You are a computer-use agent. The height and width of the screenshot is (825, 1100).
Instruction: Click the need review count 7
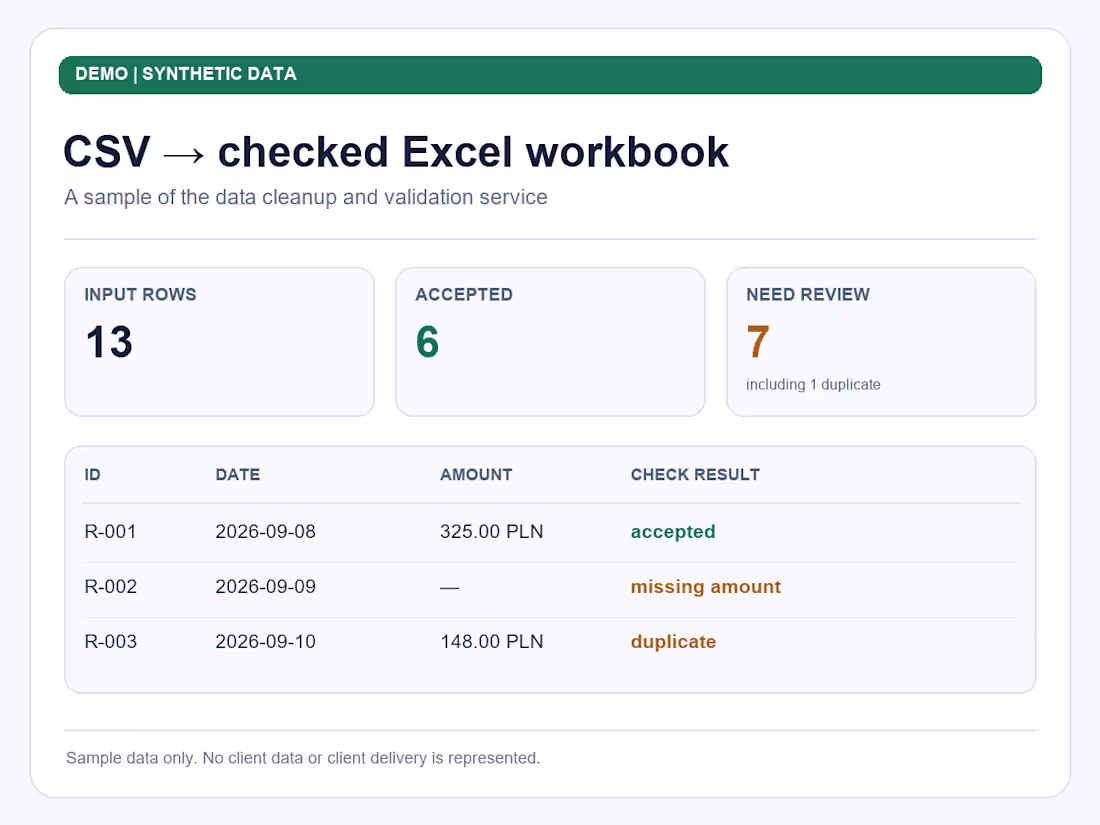(758, 342)
